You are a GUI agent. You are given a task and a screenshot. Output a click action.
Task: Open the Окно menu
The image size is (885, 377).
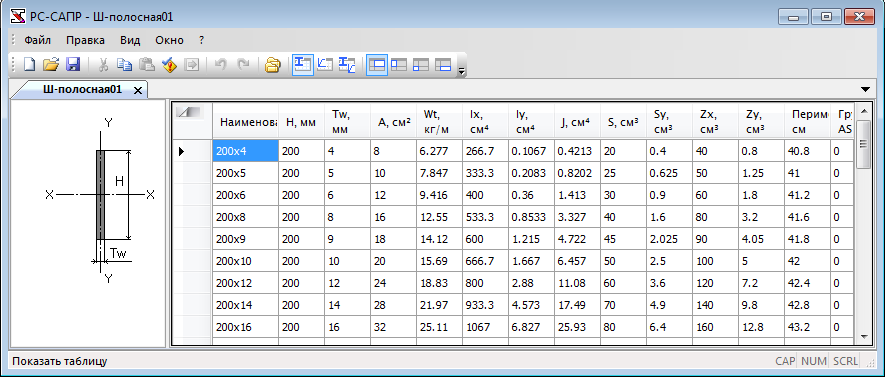pyautogui.click(x=169, y=40)
